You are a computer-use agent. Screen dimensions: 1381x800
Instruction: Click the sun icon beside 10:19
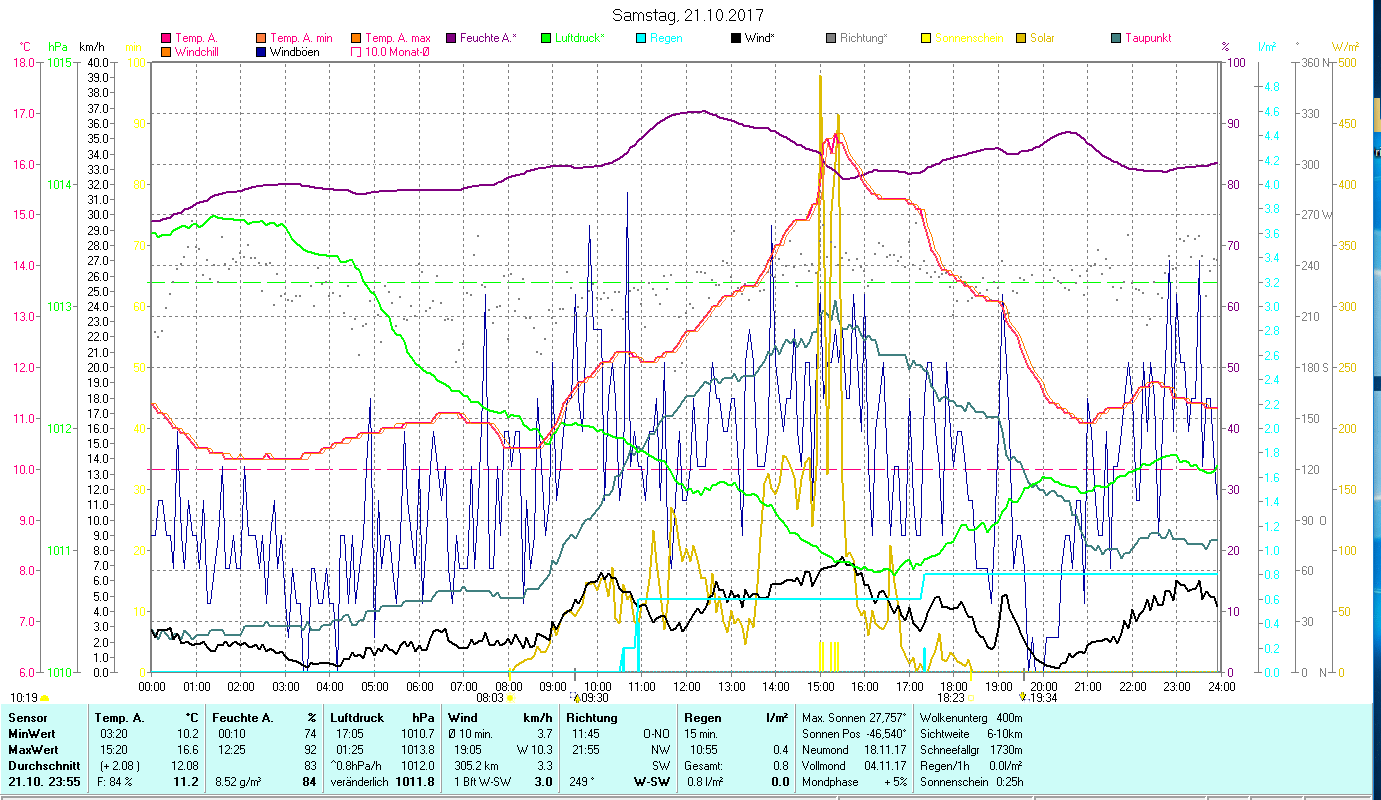click(44, 698)
